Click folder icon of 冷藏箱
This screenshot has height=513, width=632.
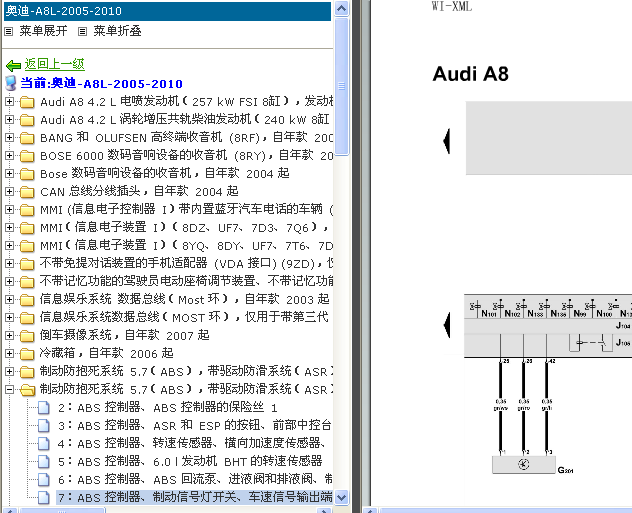click(27, 354)
